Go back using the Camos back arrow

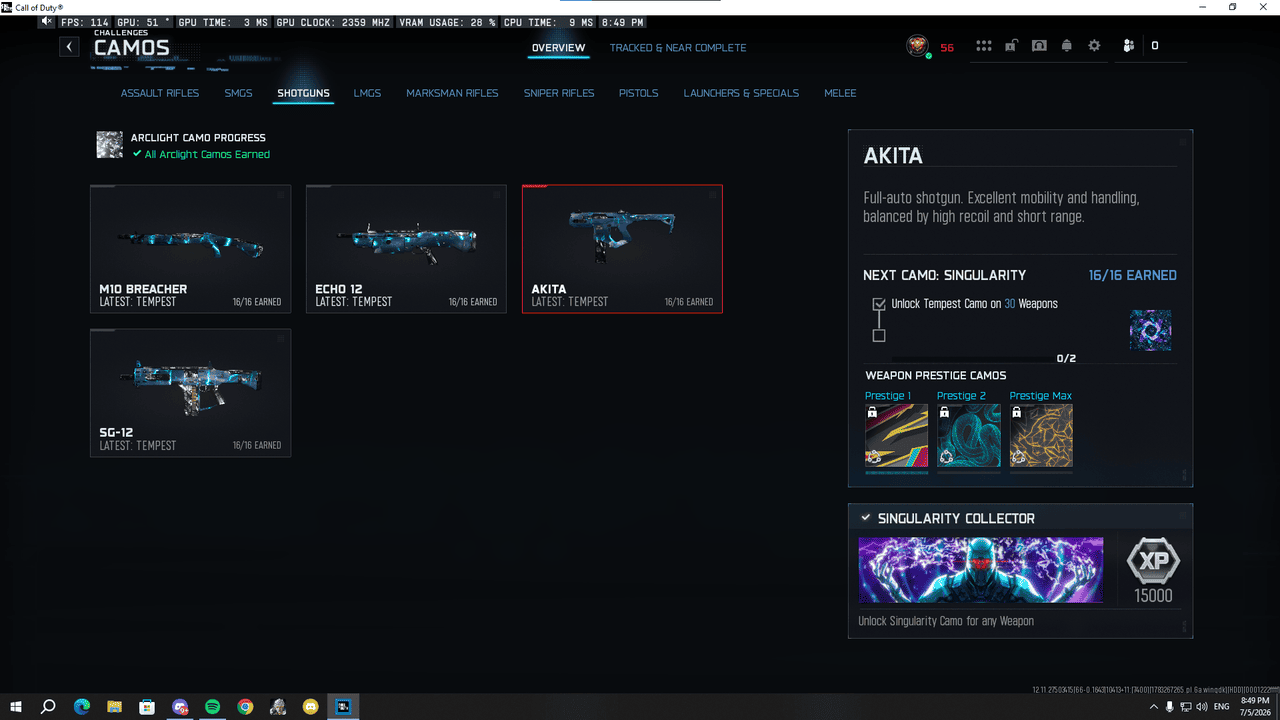pos(69,46)
